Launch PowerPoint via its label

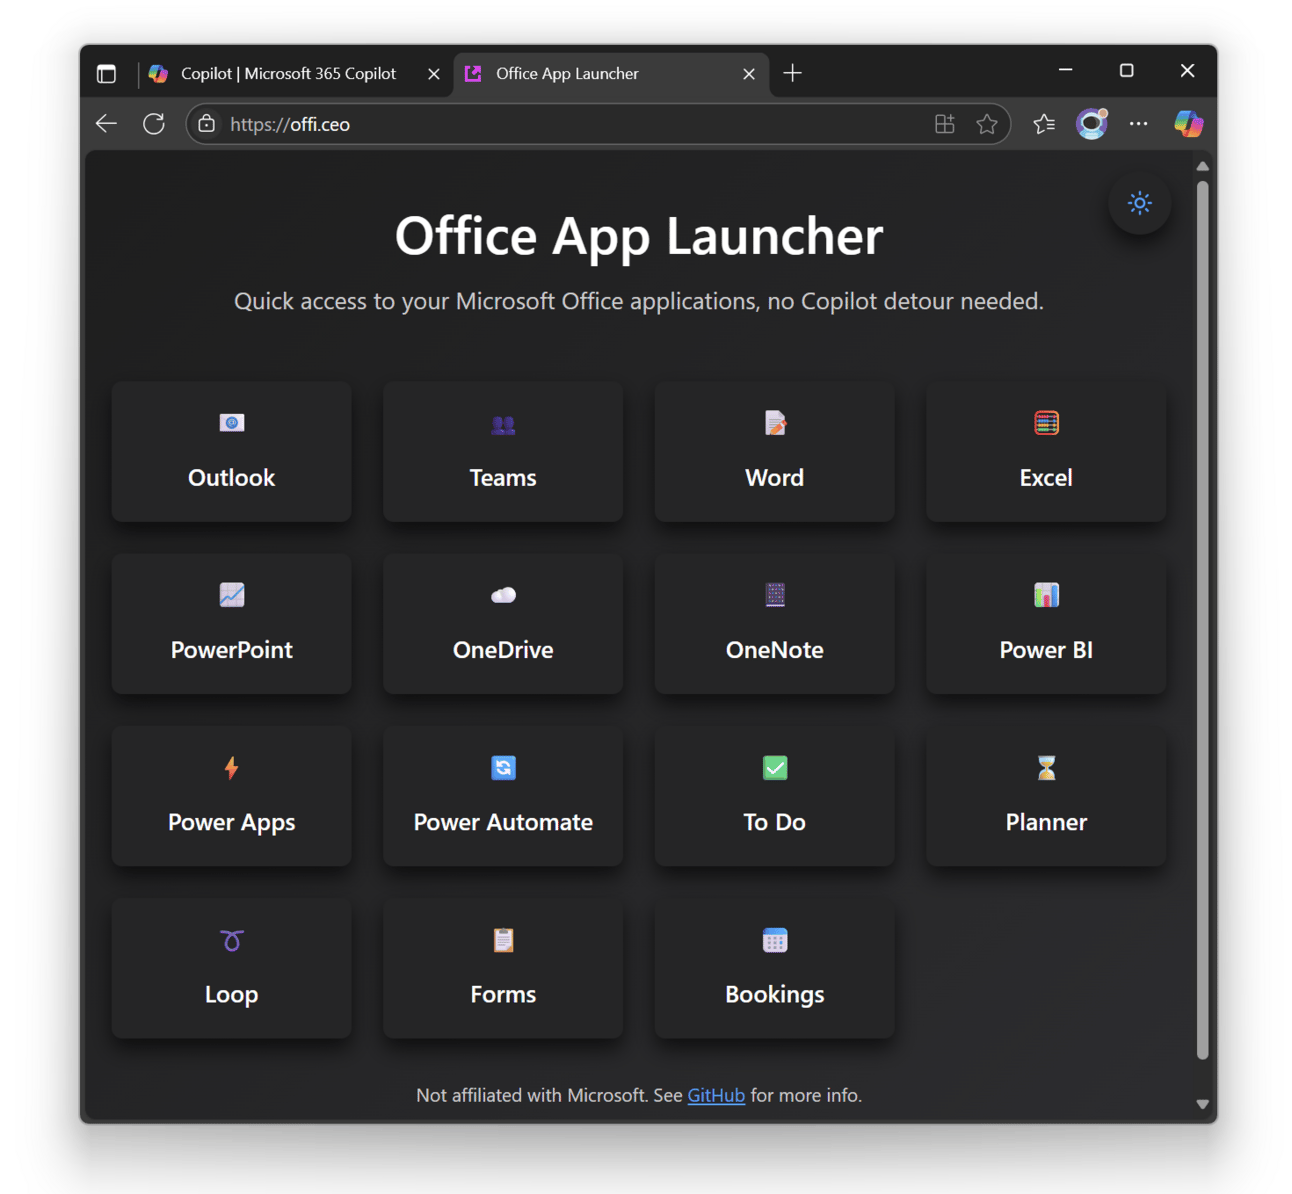point(231,650)
